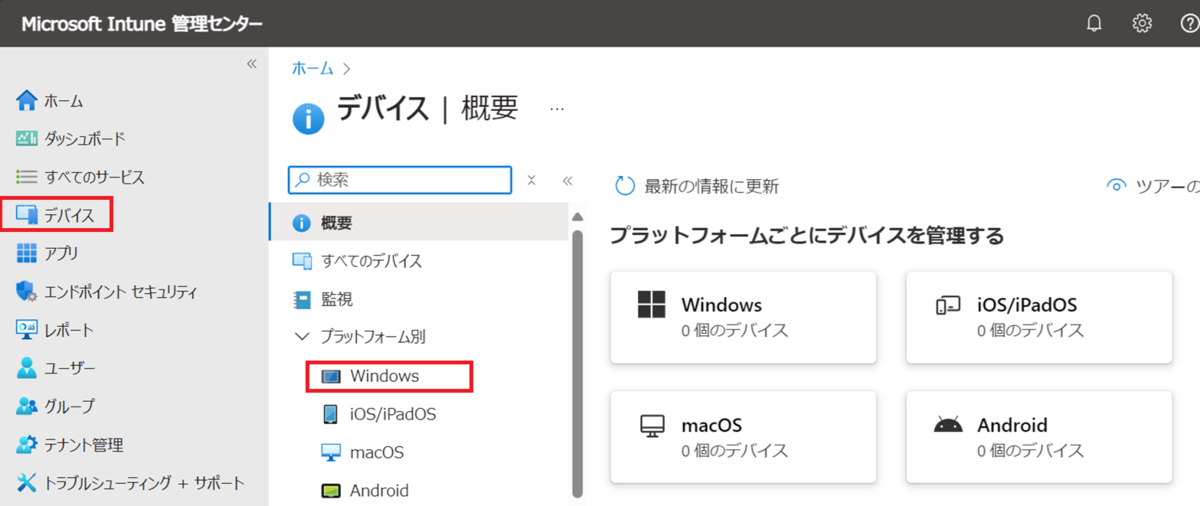Collapse the devices submenu with double chevron

[x=567, y=180]
